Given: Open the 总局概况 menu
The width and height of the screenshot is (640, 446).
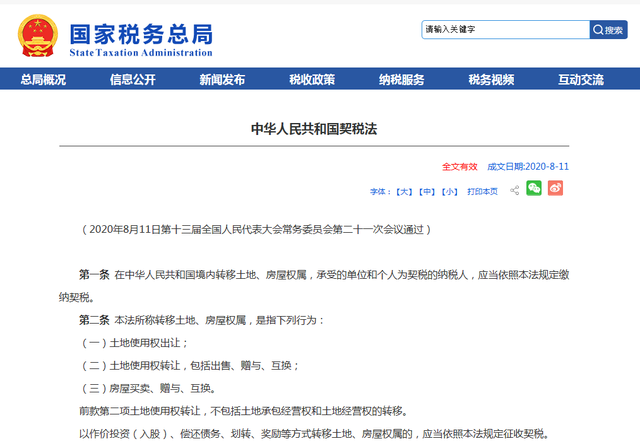Looking at the screenshot, I should [x=43, y=80].
